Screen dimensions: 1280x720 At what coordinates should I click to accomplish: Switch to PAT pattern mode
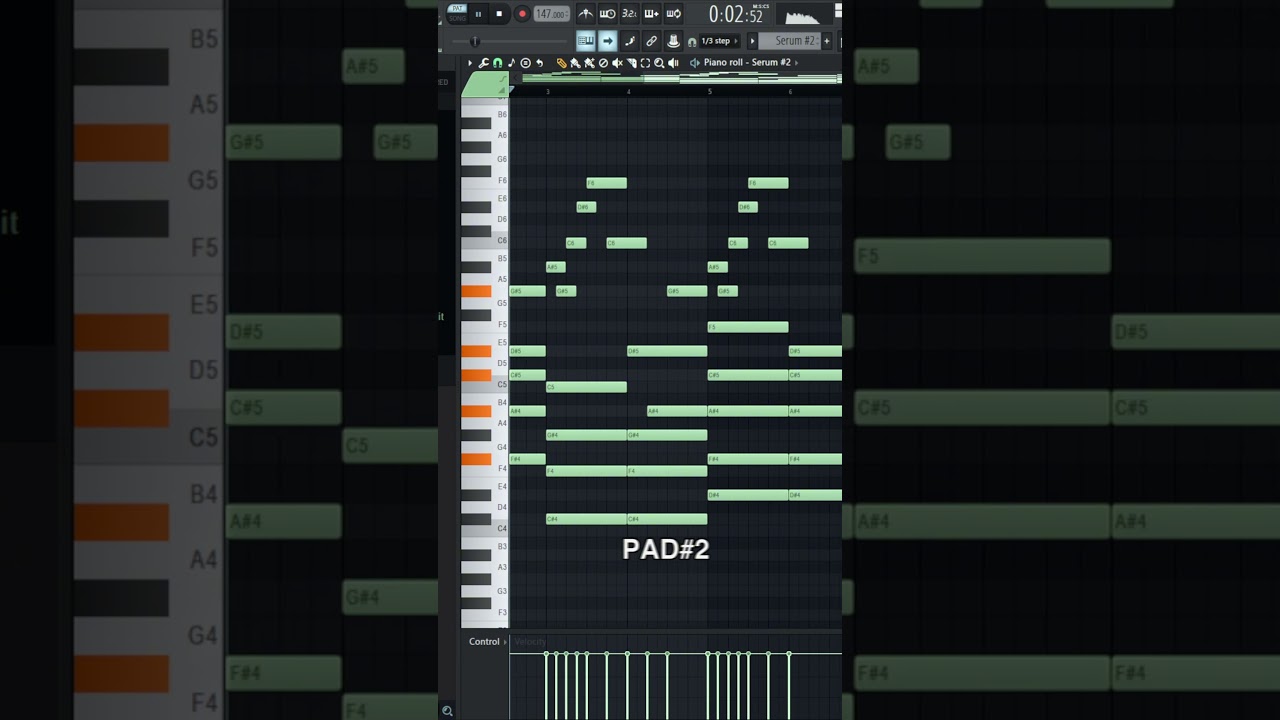(457, 8)
